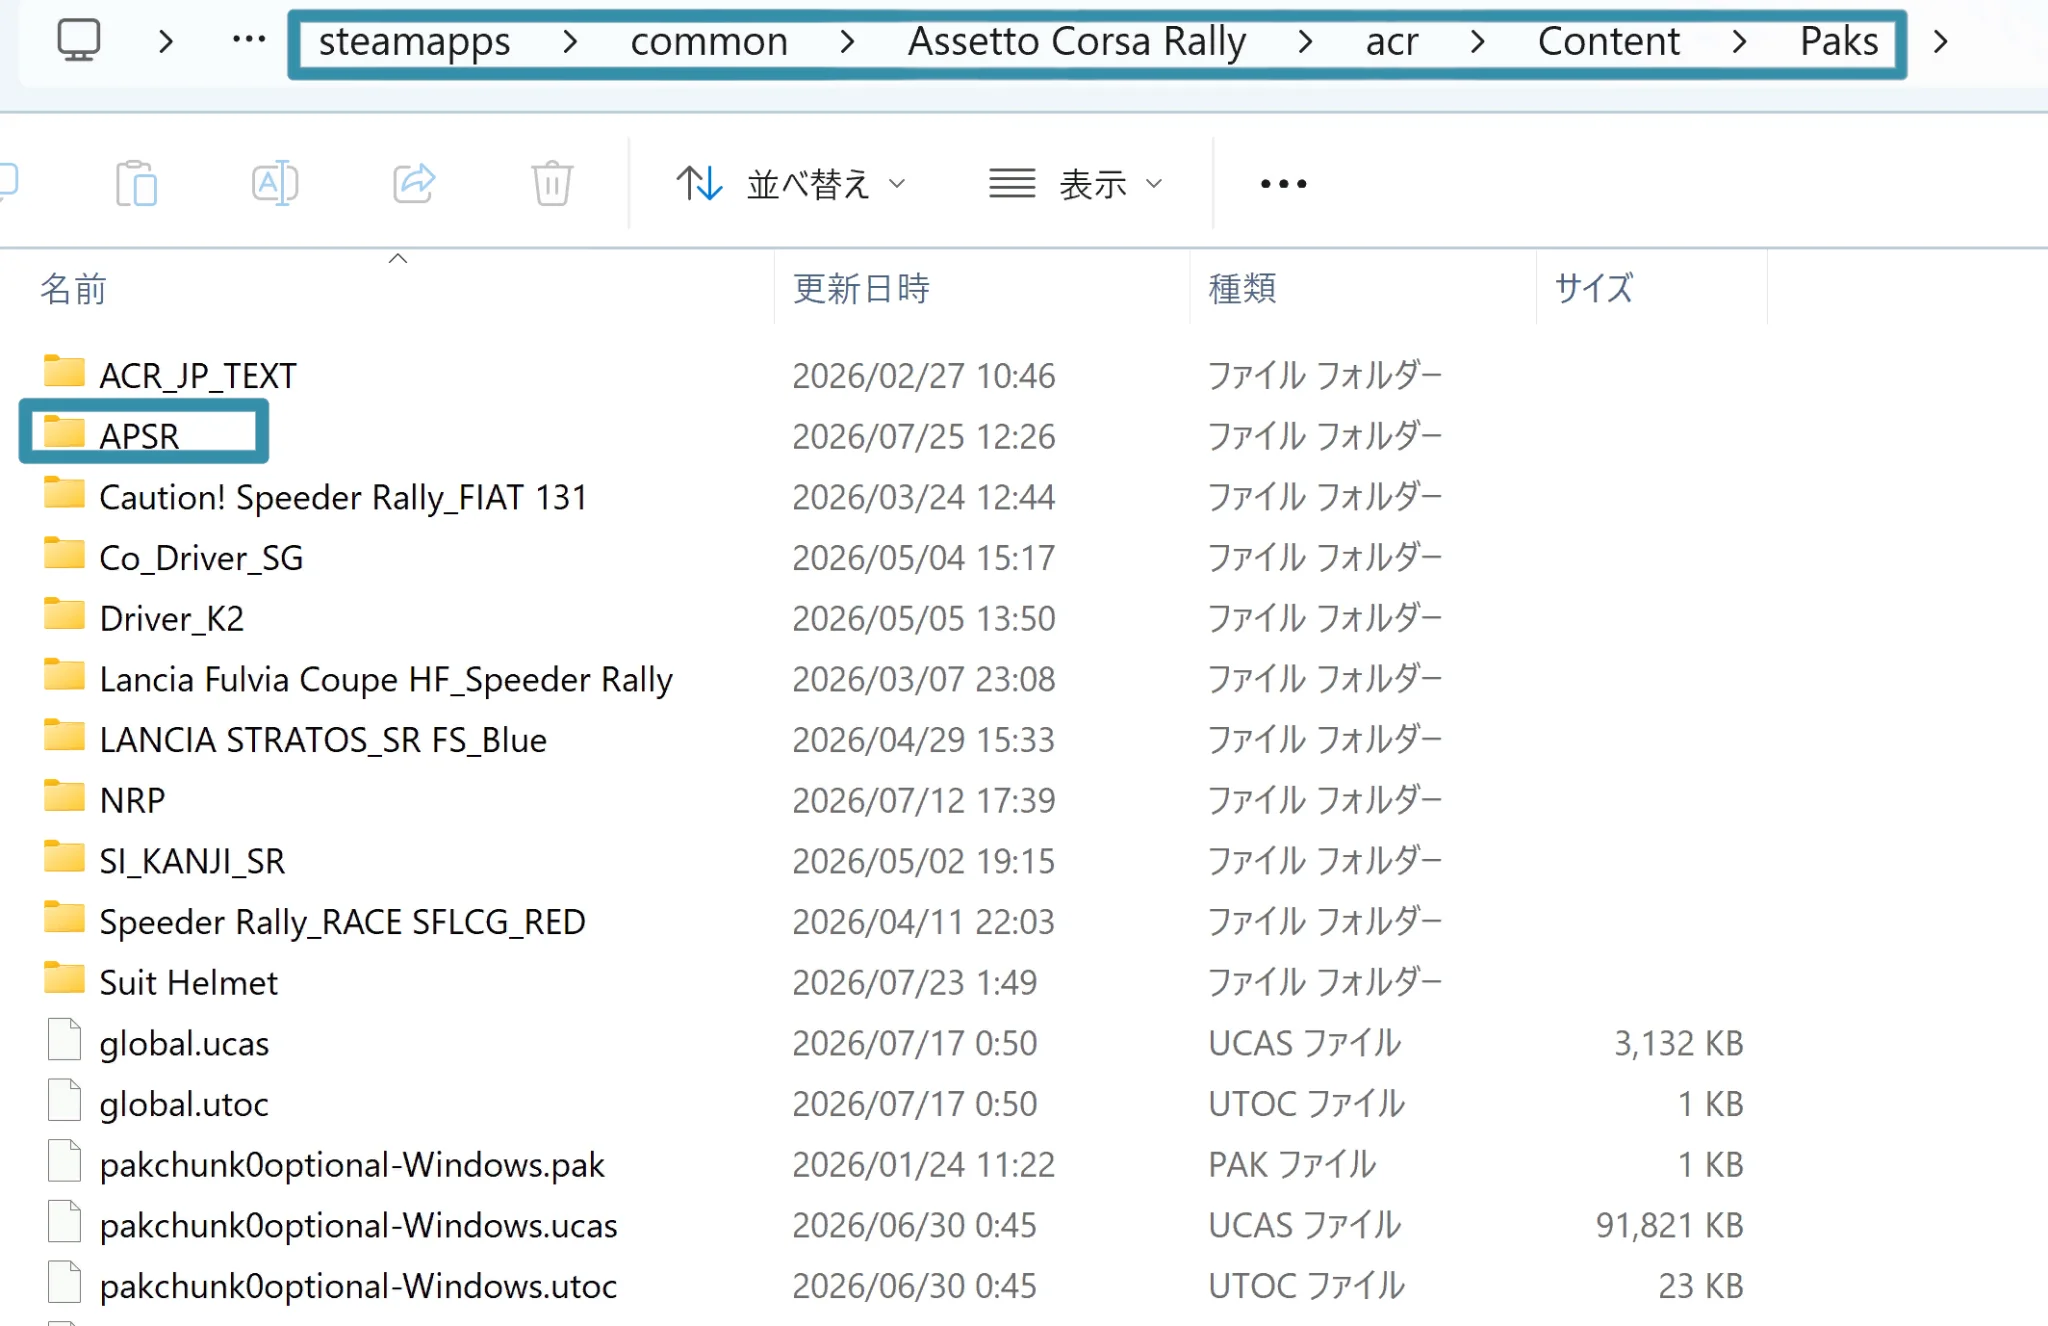Click the folder icon of ACR_JP_TEXT
The image size is (2048, 1326).
click(x=64, y=371)
